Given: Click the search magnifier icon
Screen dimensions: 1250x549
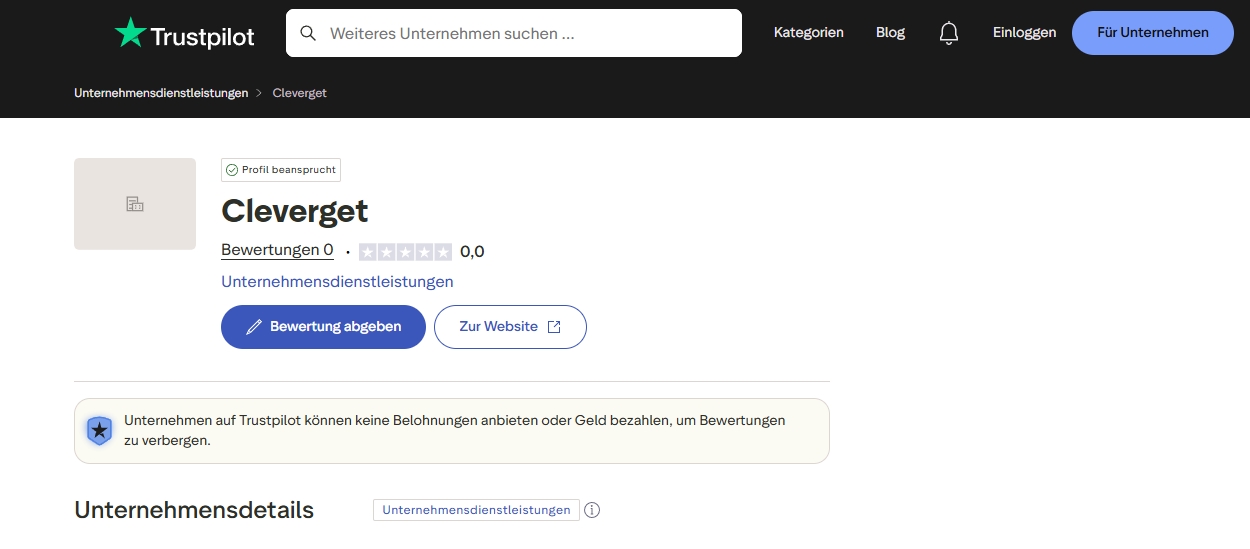Looking at the screenshot, I should coord(308,33).
